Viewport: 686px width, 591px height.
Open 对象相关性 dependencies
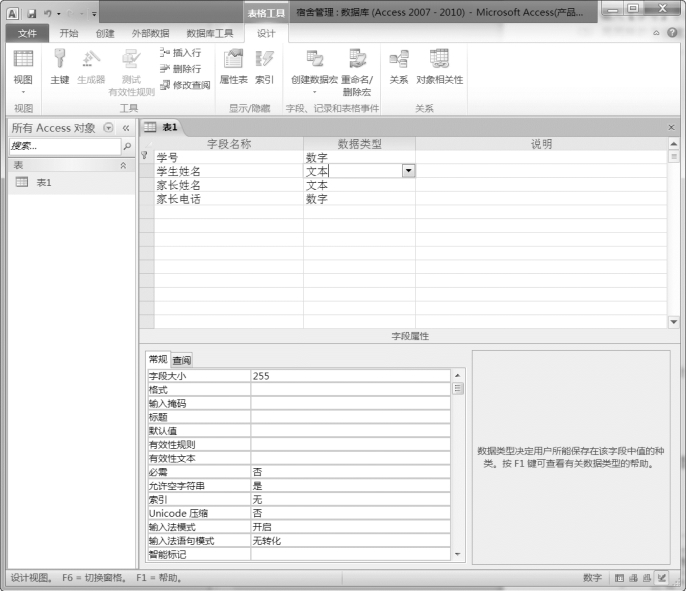pyautogui.click(x=439, y=66)
